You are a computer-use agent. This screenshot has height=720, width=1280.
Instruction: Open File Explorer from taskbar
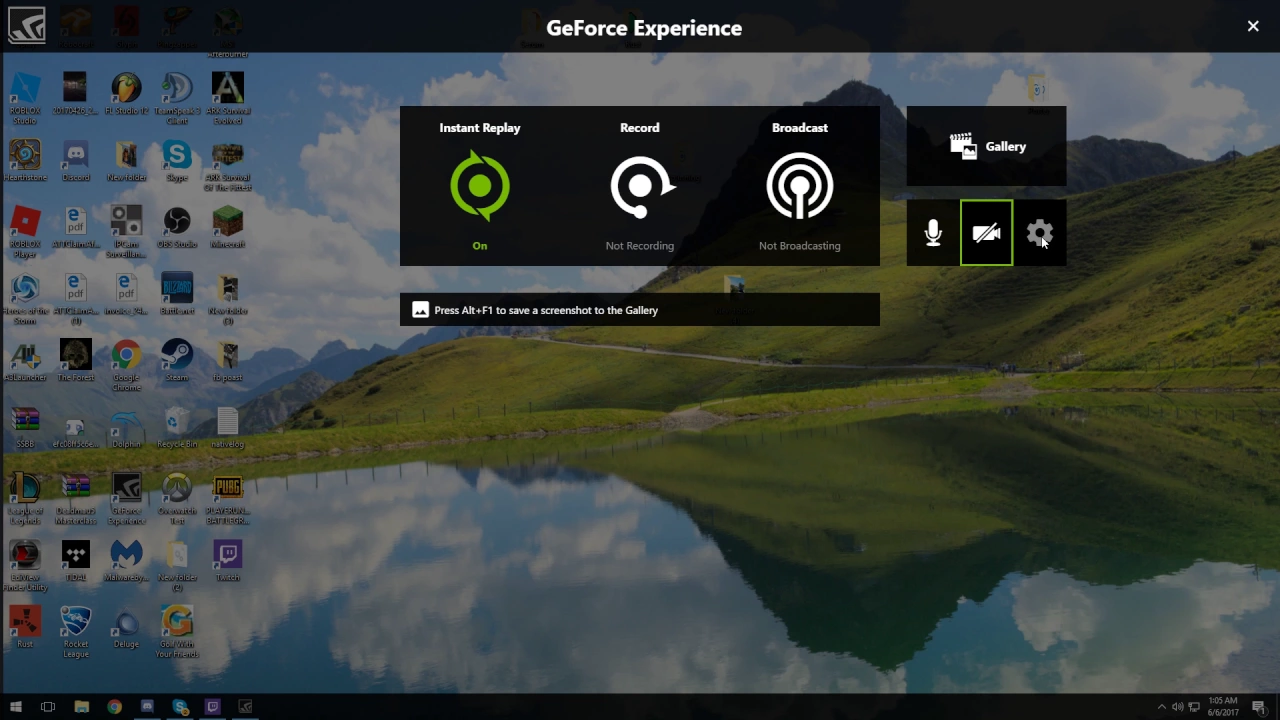pos(82,707)
